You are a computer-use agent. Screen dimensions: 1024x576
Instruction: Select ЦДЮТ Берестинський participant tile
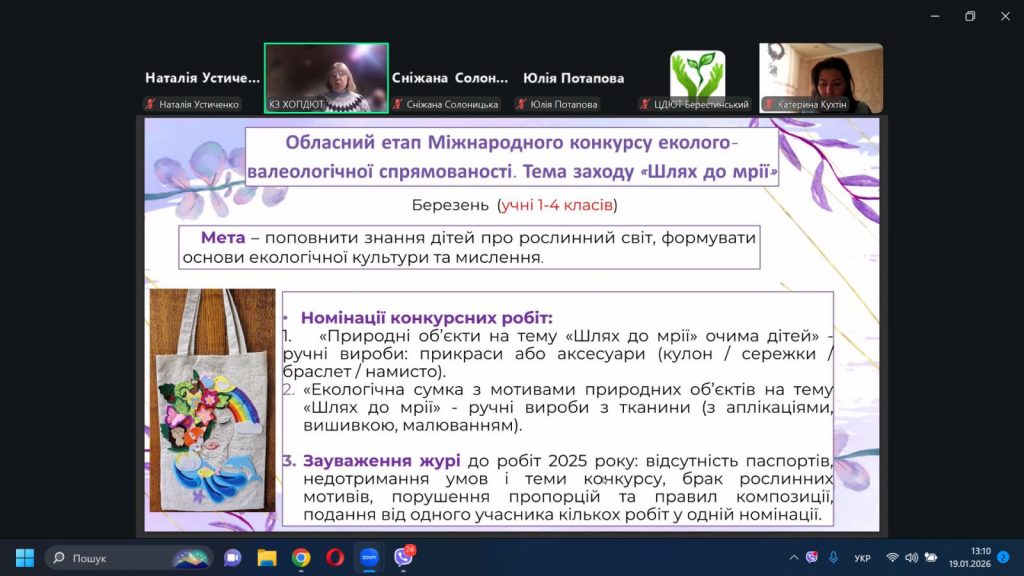click(x=697, y=78)
